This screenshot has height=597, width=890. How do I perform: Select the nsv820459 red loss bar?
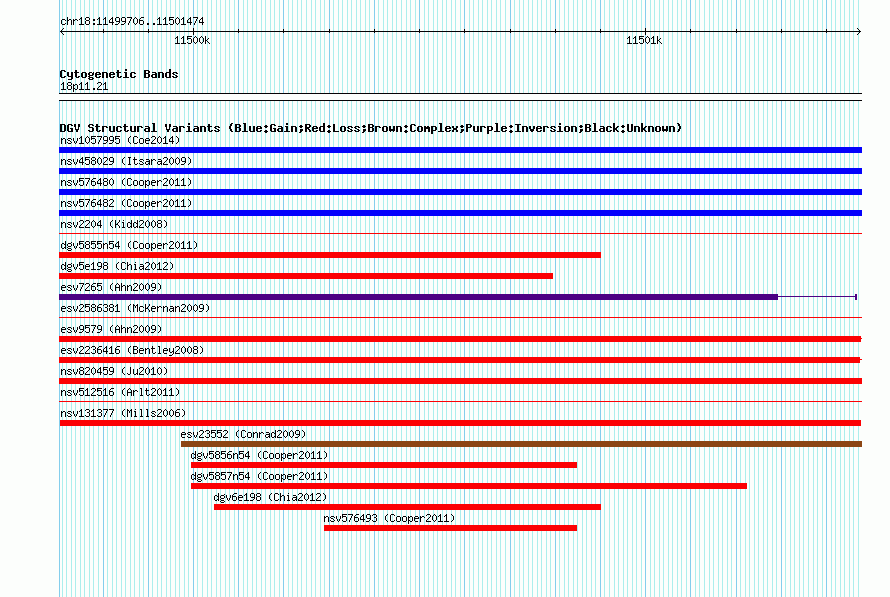(460, 381)
